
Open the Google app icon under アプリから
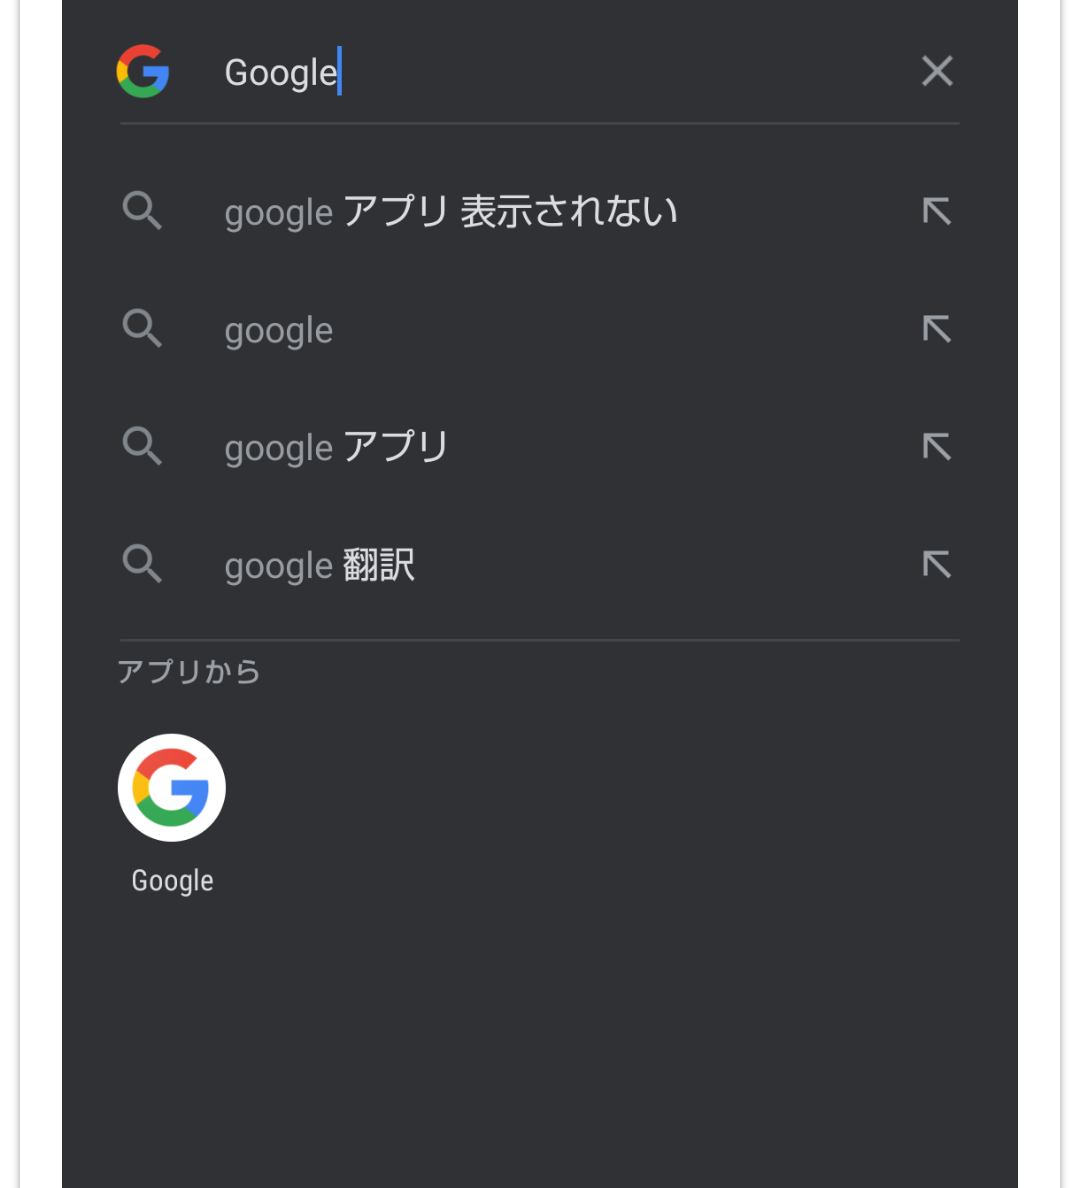tap(172, 788)
